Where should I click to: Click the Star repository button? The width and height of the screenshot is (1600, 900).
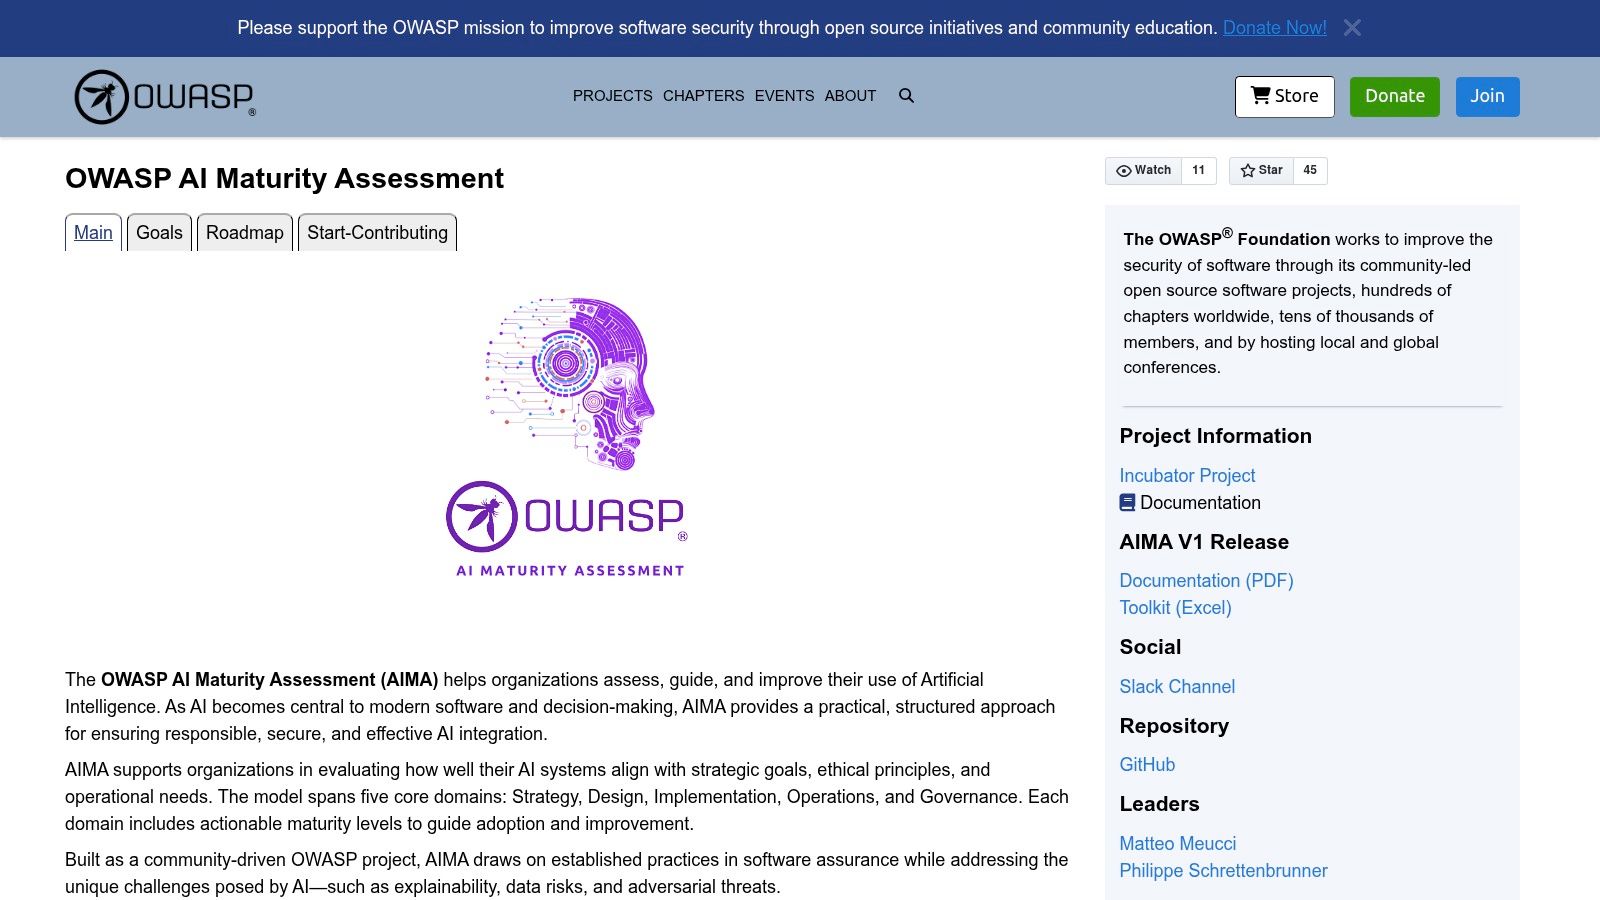(x=1261, y=171)
